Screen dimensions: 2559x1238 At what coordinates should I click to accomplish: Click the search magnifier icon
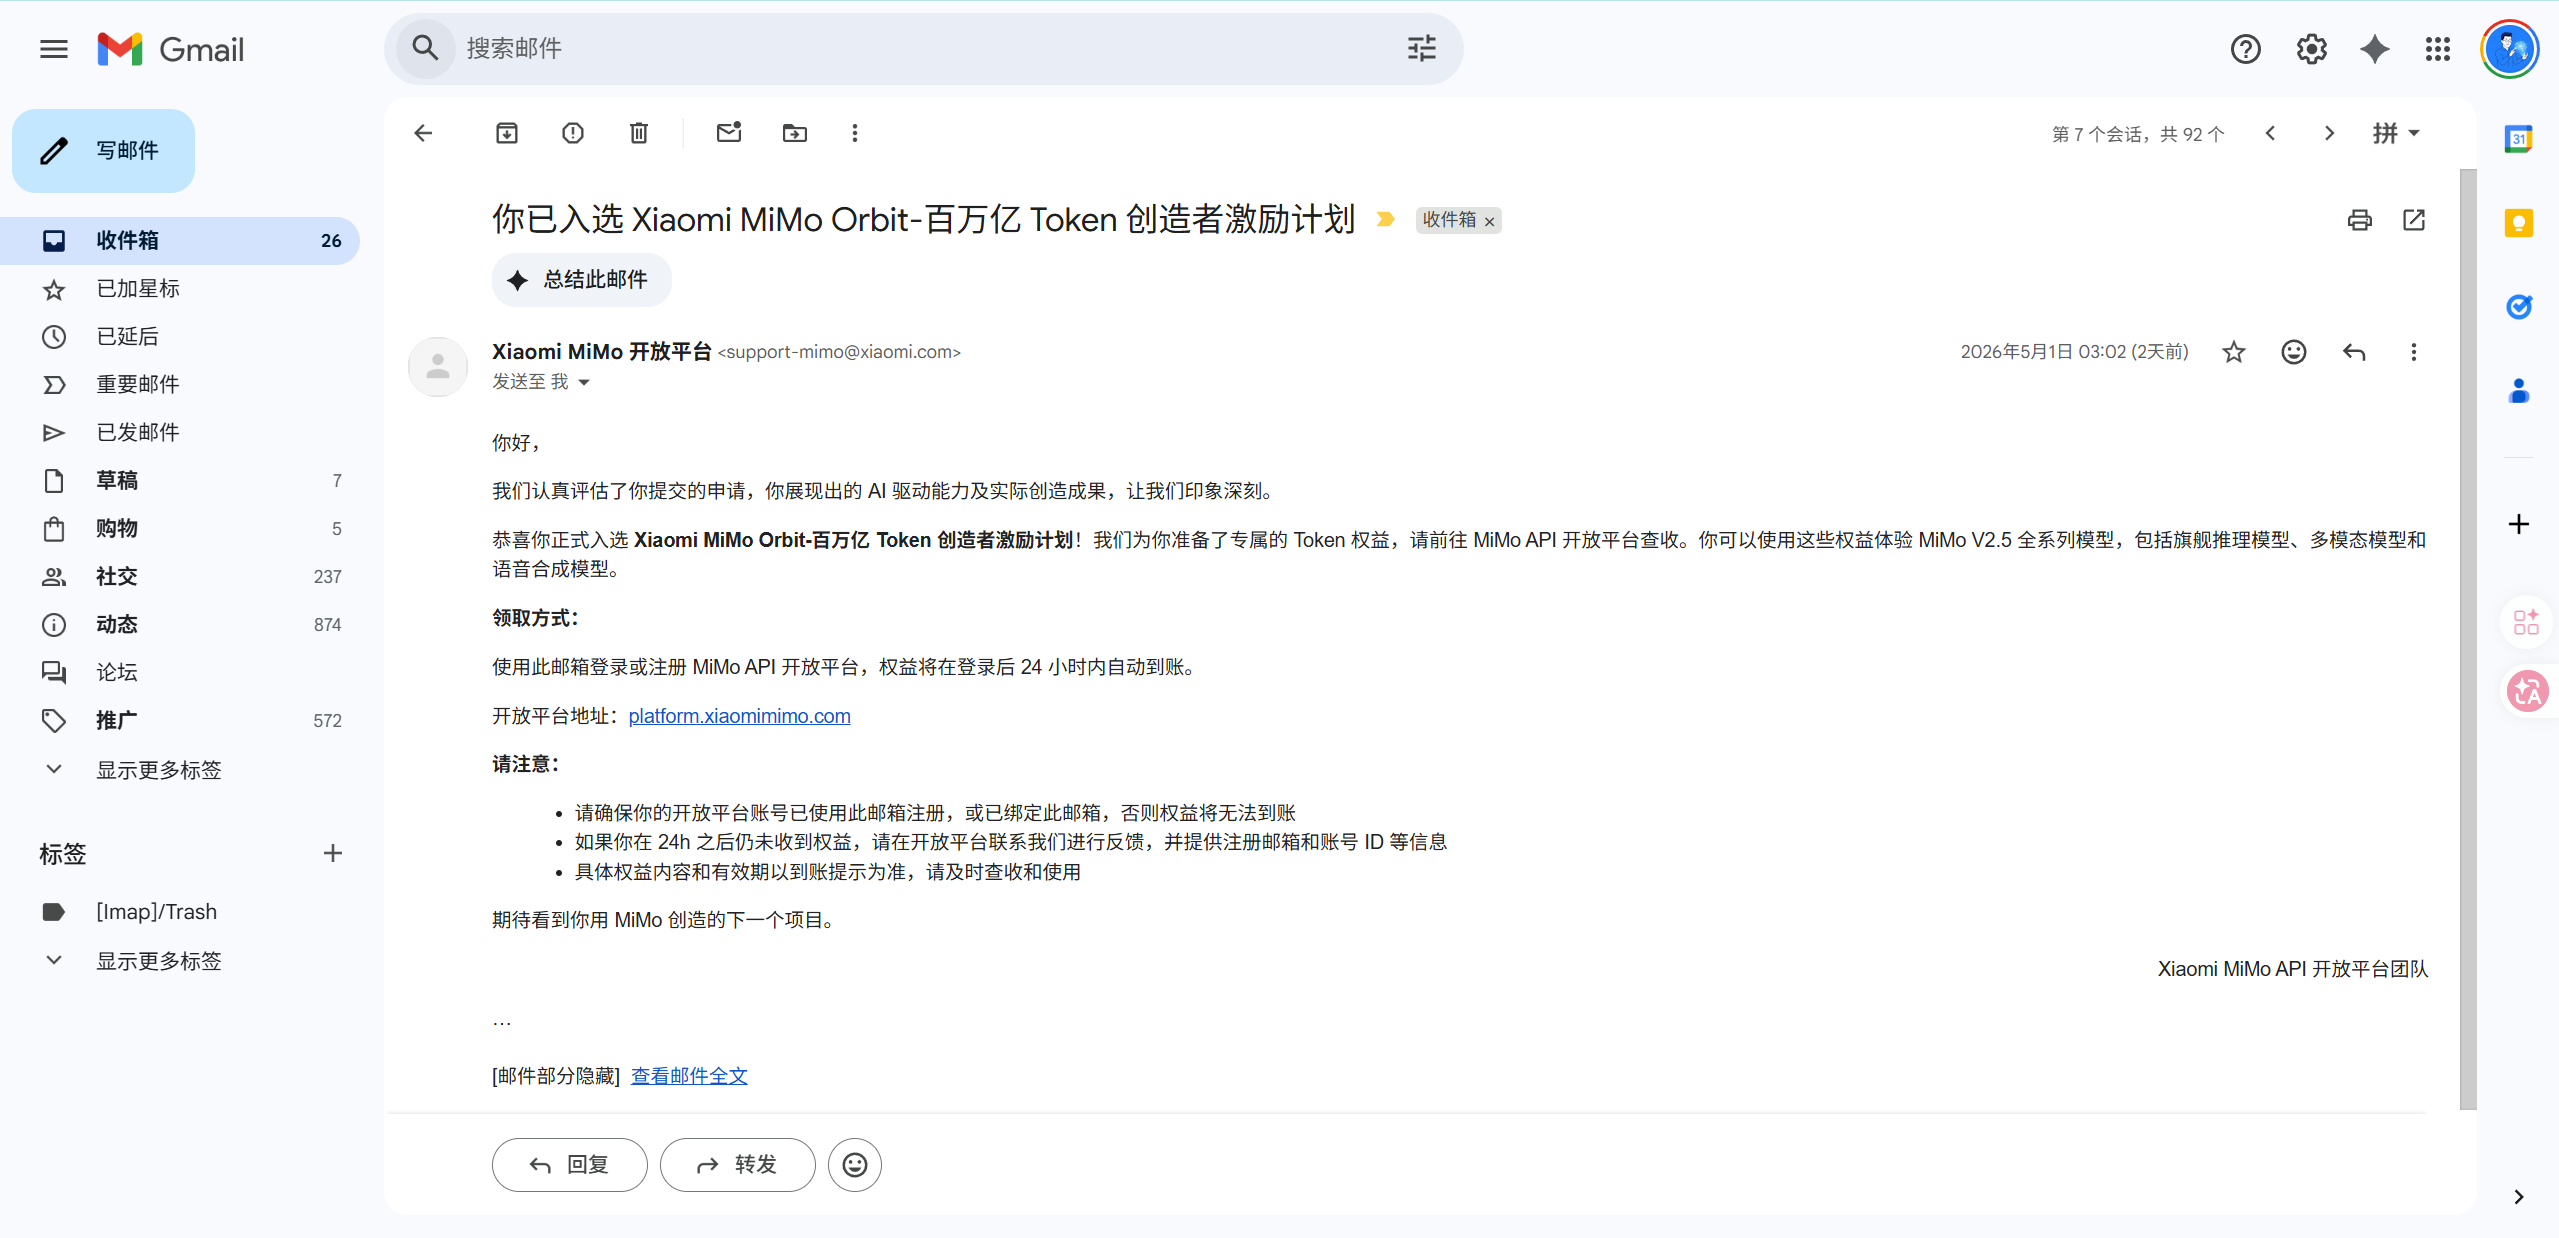tap(426, 48)
